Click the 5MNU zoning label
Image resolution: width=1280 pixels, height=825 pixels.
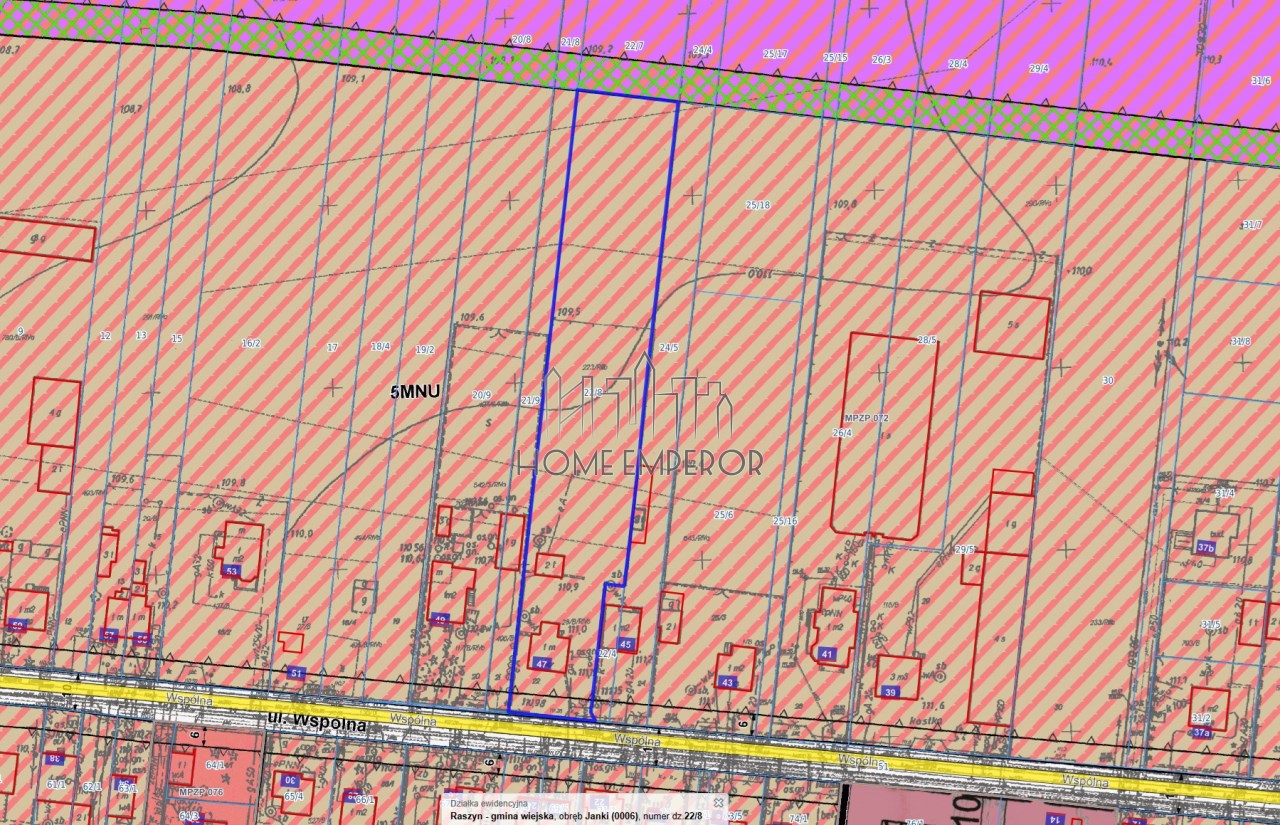coord(415,393)
